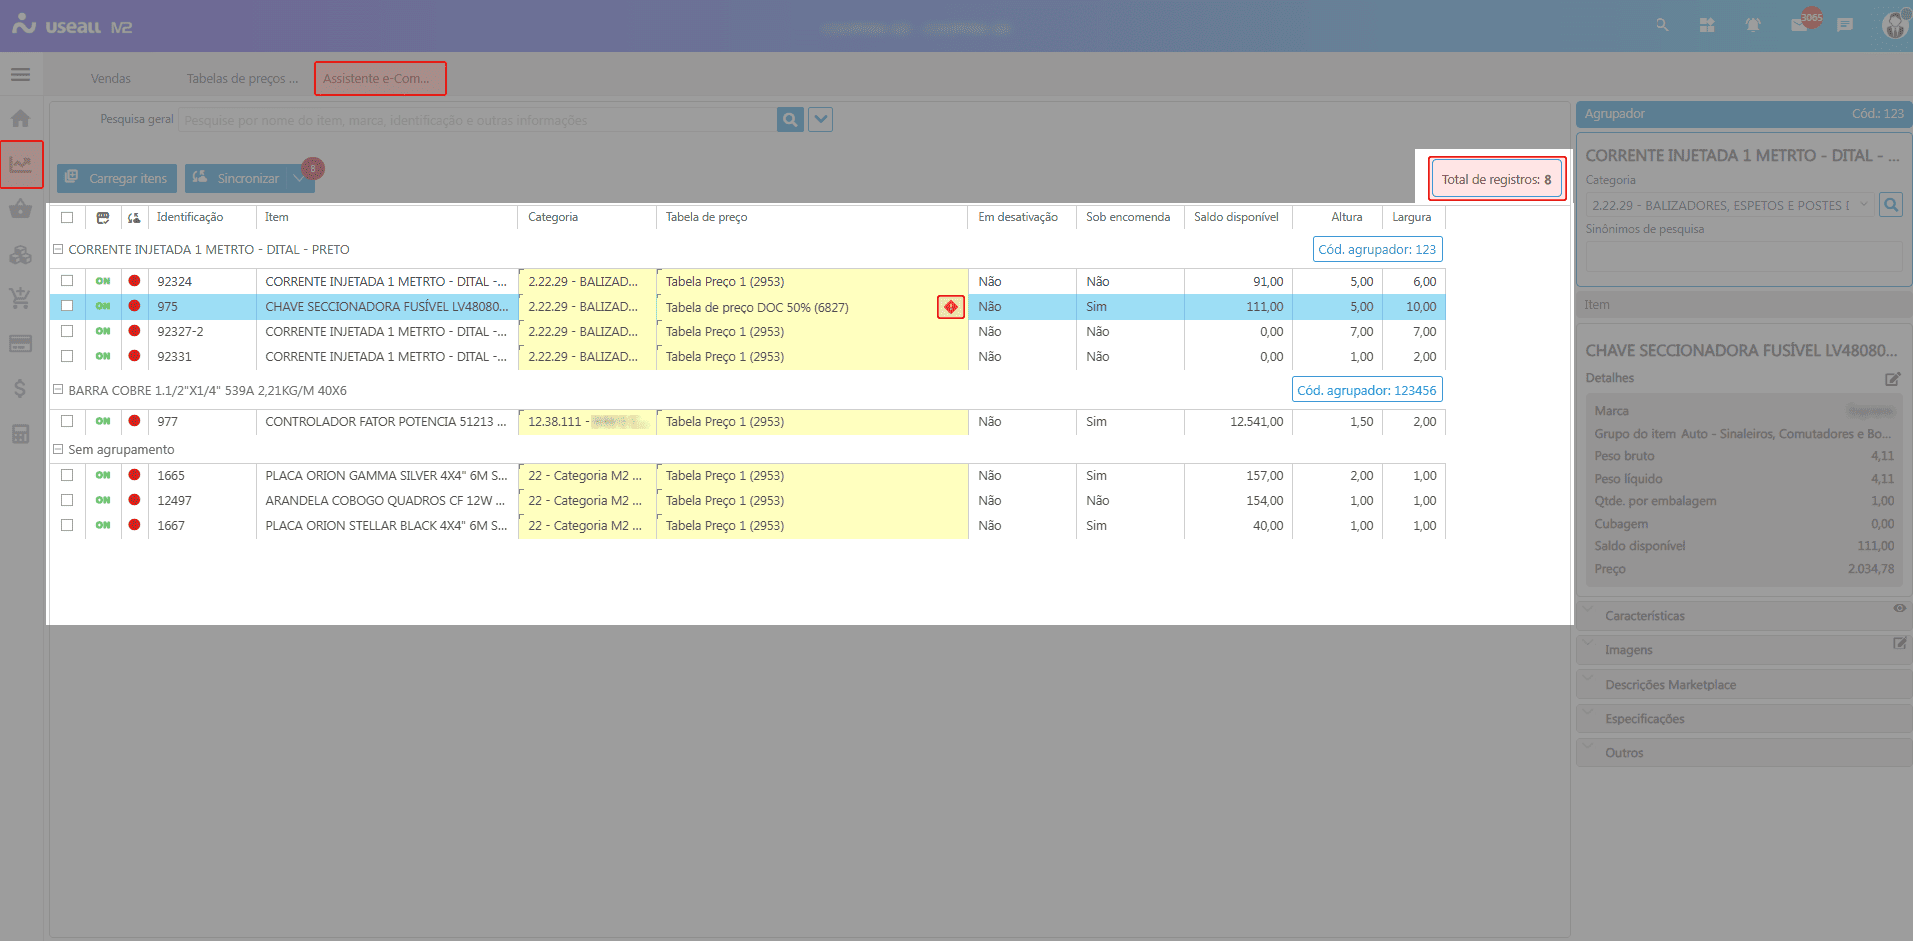
Task: Open the mail inbox with 3065 badge
Action: [x=1800, y=25]
